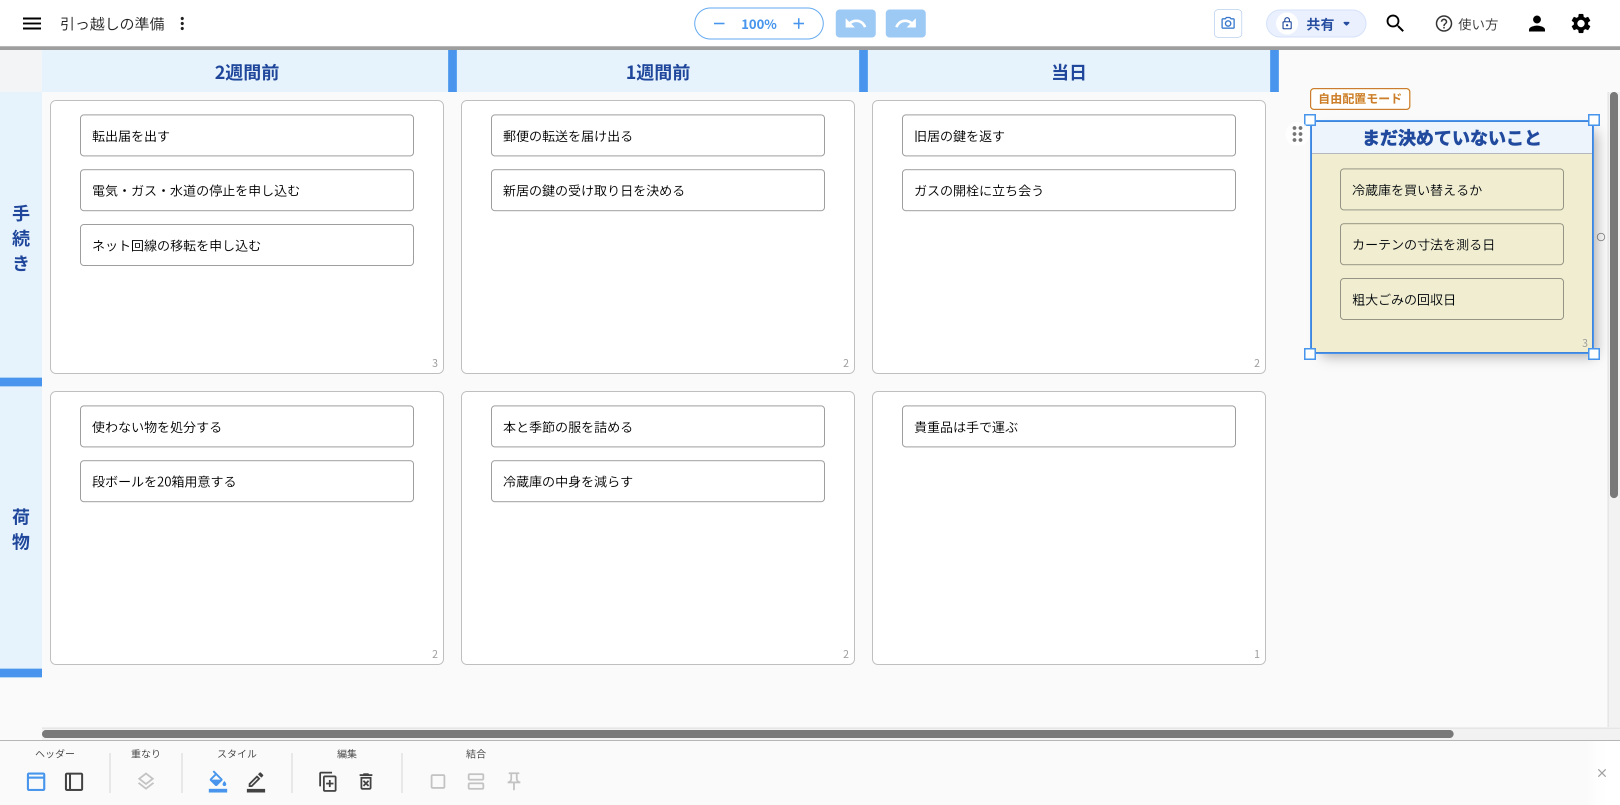Image resolution: width=1620 pixels, height=805 pixels.
Task: Delete the selected item with trash icon
Action: click(366, 781)
